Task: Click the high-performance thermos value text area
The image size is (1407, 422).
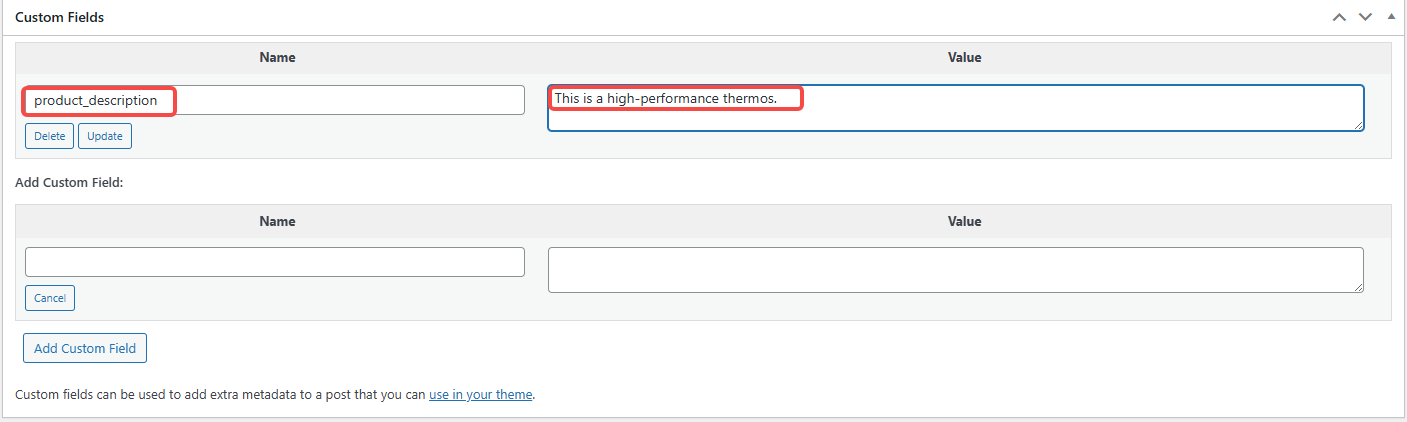Action: [x=955, y=108]
